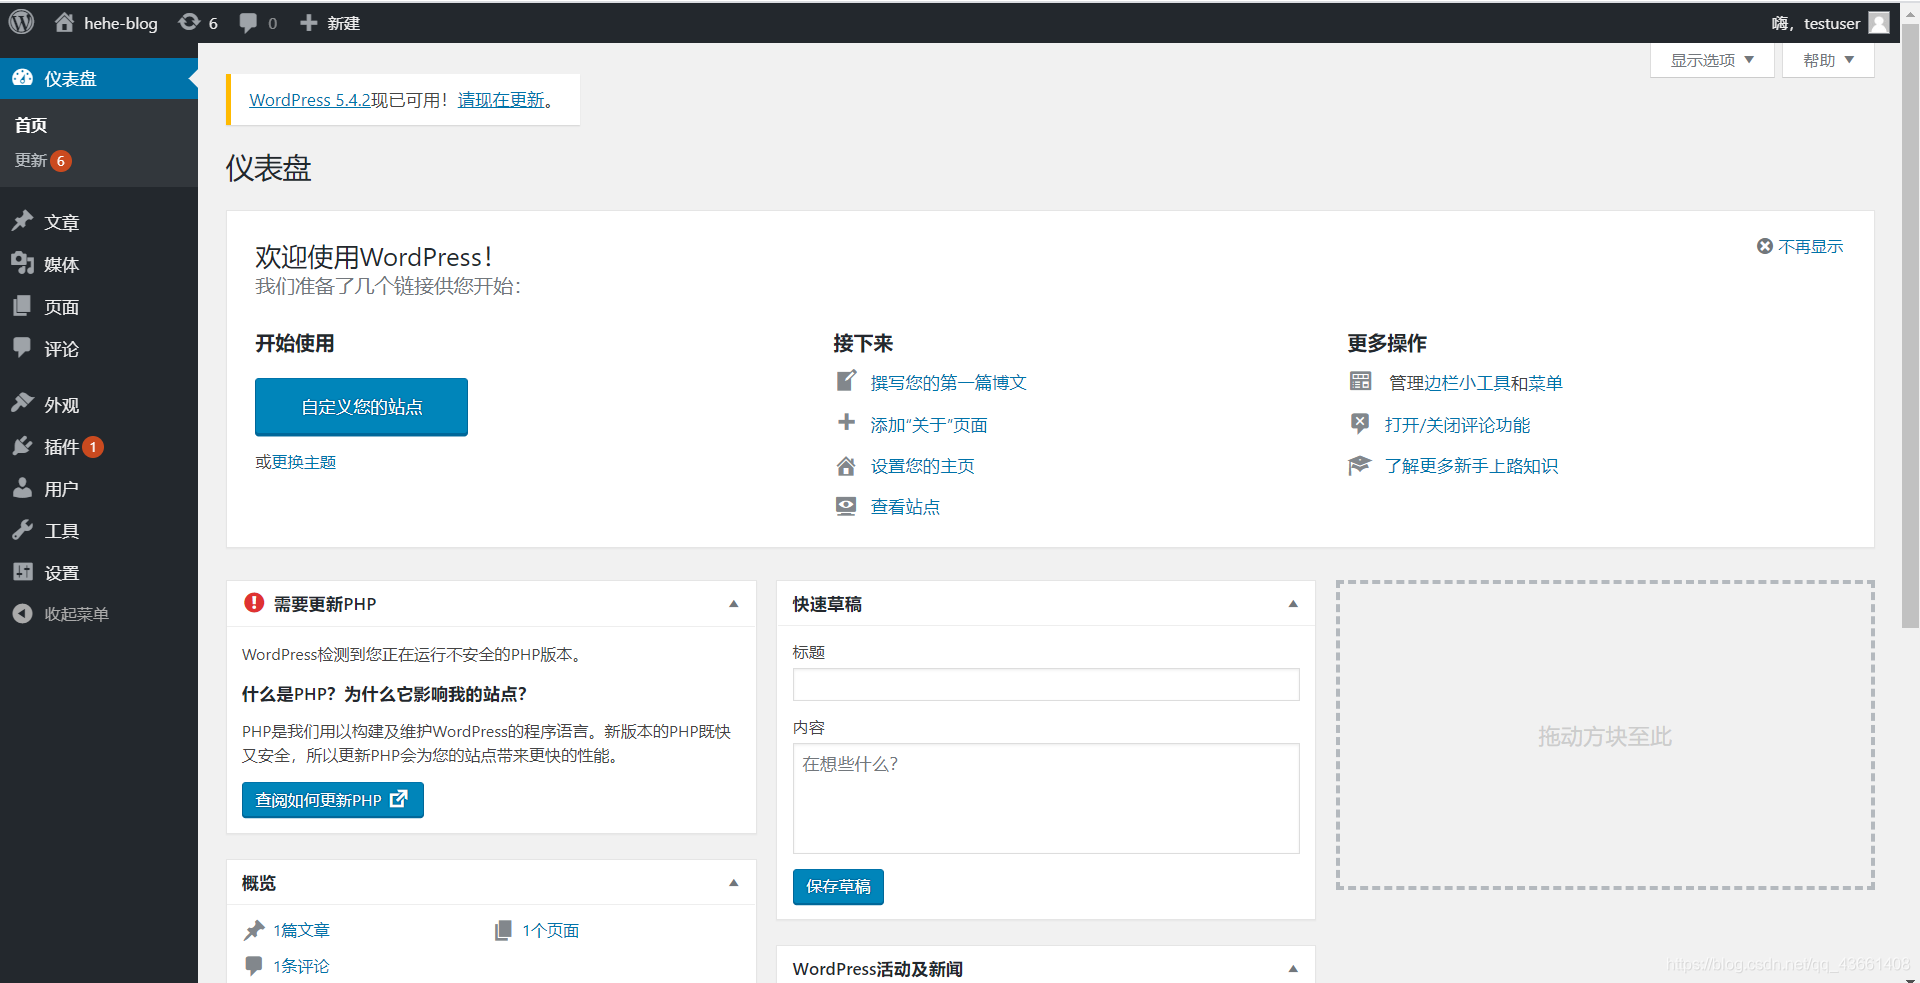Click the Pages (页面) icon in sidebar
This screenshot has width=1920, height=983.
click(x=22, y=306)
